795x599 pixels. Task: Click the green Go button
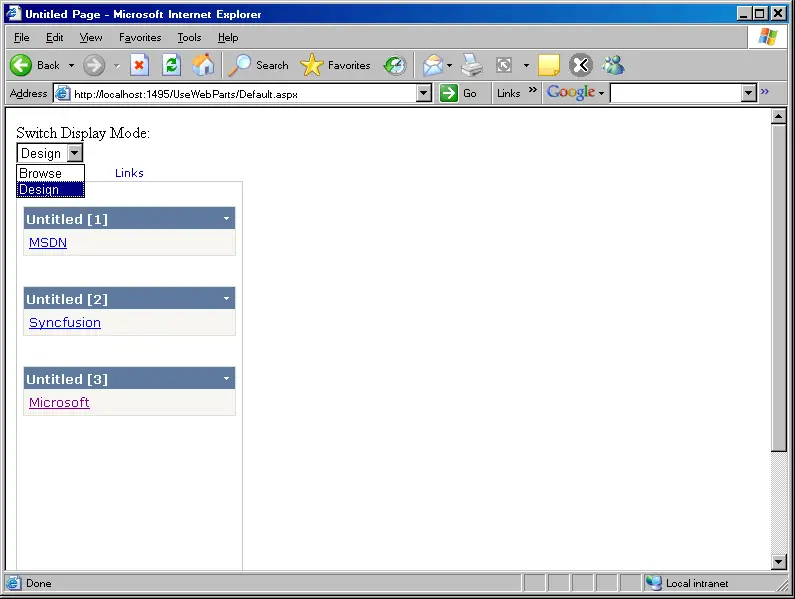point(458,93)
